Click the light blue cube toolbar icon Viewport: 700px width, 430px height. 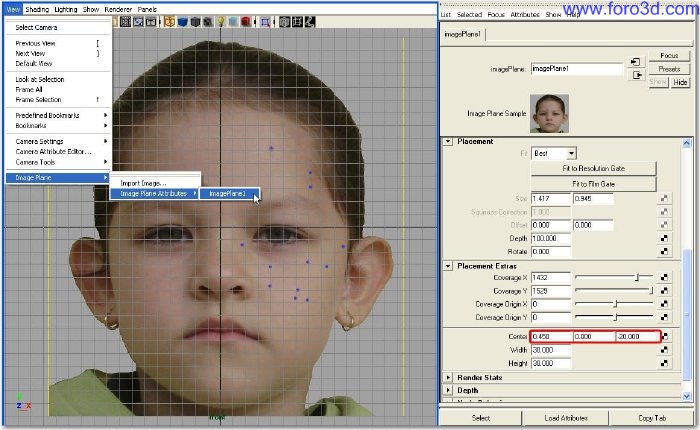[233, 21]
